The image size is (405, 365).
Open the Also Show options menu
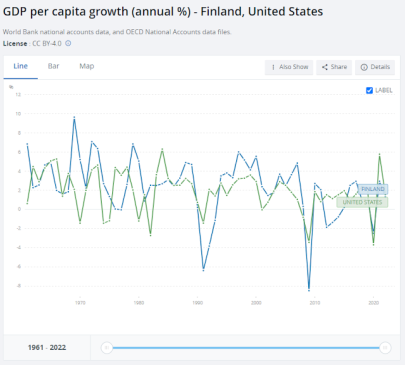click(289, 67)
